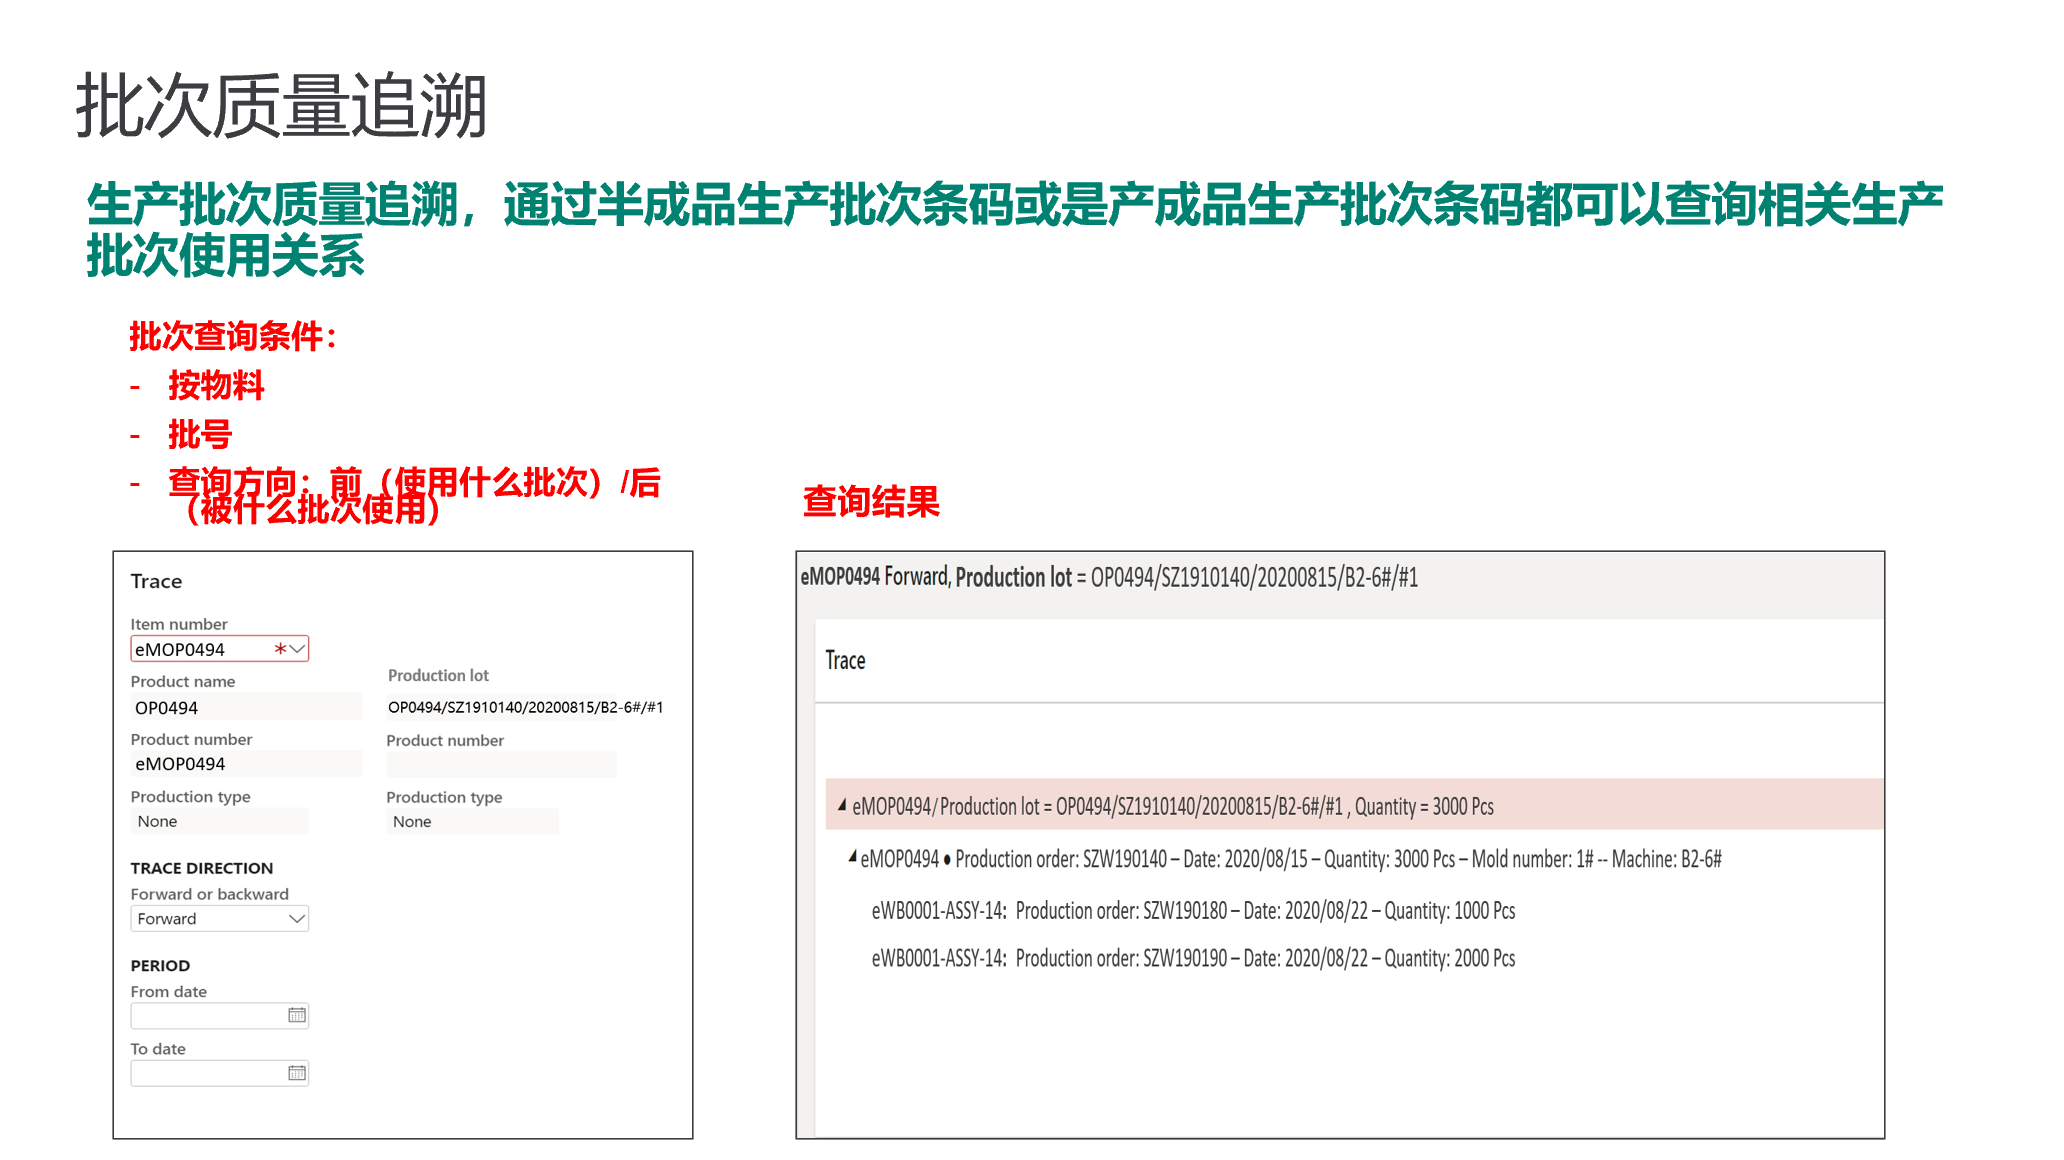Open the To date calendar picker
The width and height of the screenshot is (2064, 1160).
click(297, 1072)
